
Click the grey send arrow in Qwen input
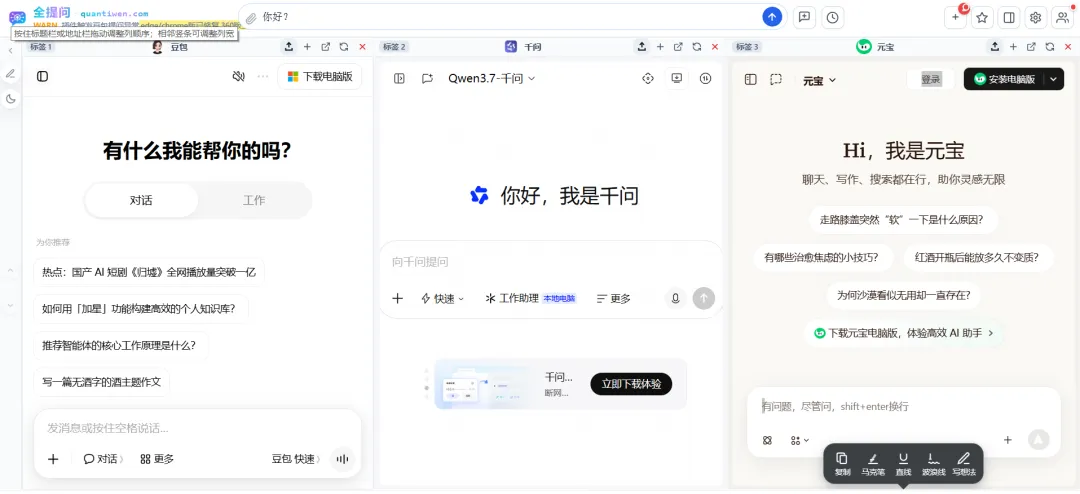[x=704, y=298]
